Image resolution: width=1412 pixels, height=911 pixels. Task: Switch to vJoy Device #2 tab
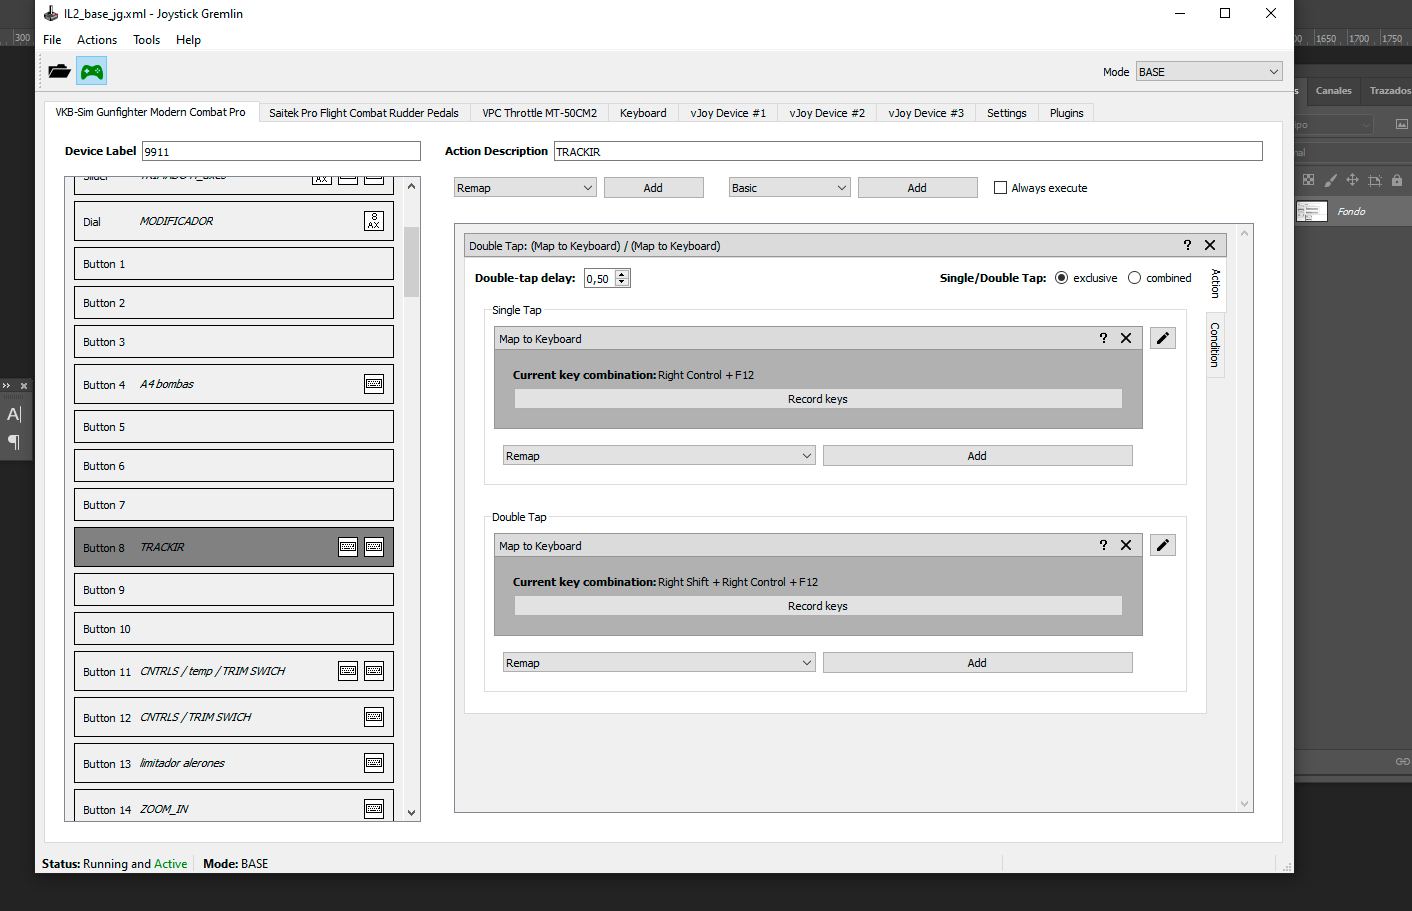point(827,113)
